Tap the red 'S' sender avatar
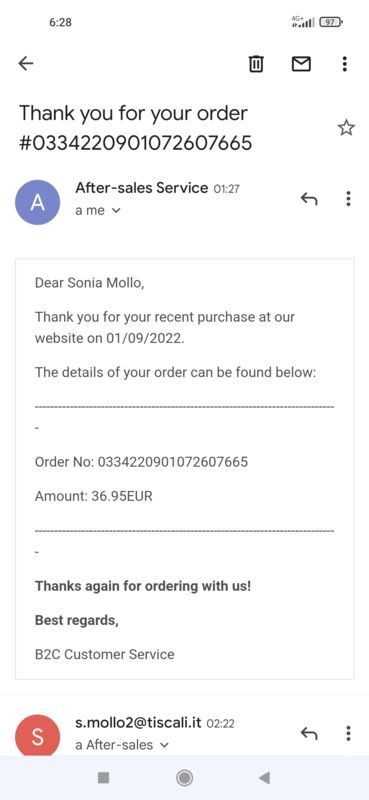 click(x=38, y=737)
